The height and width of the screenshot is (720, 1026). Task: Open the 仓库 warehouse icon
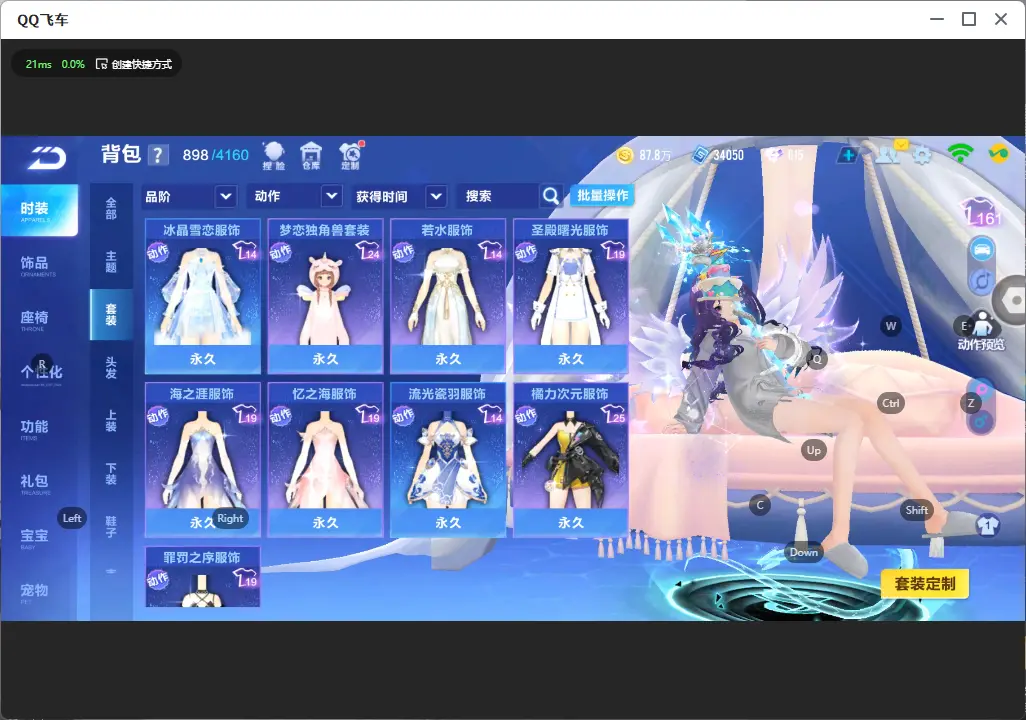(311, 156)
